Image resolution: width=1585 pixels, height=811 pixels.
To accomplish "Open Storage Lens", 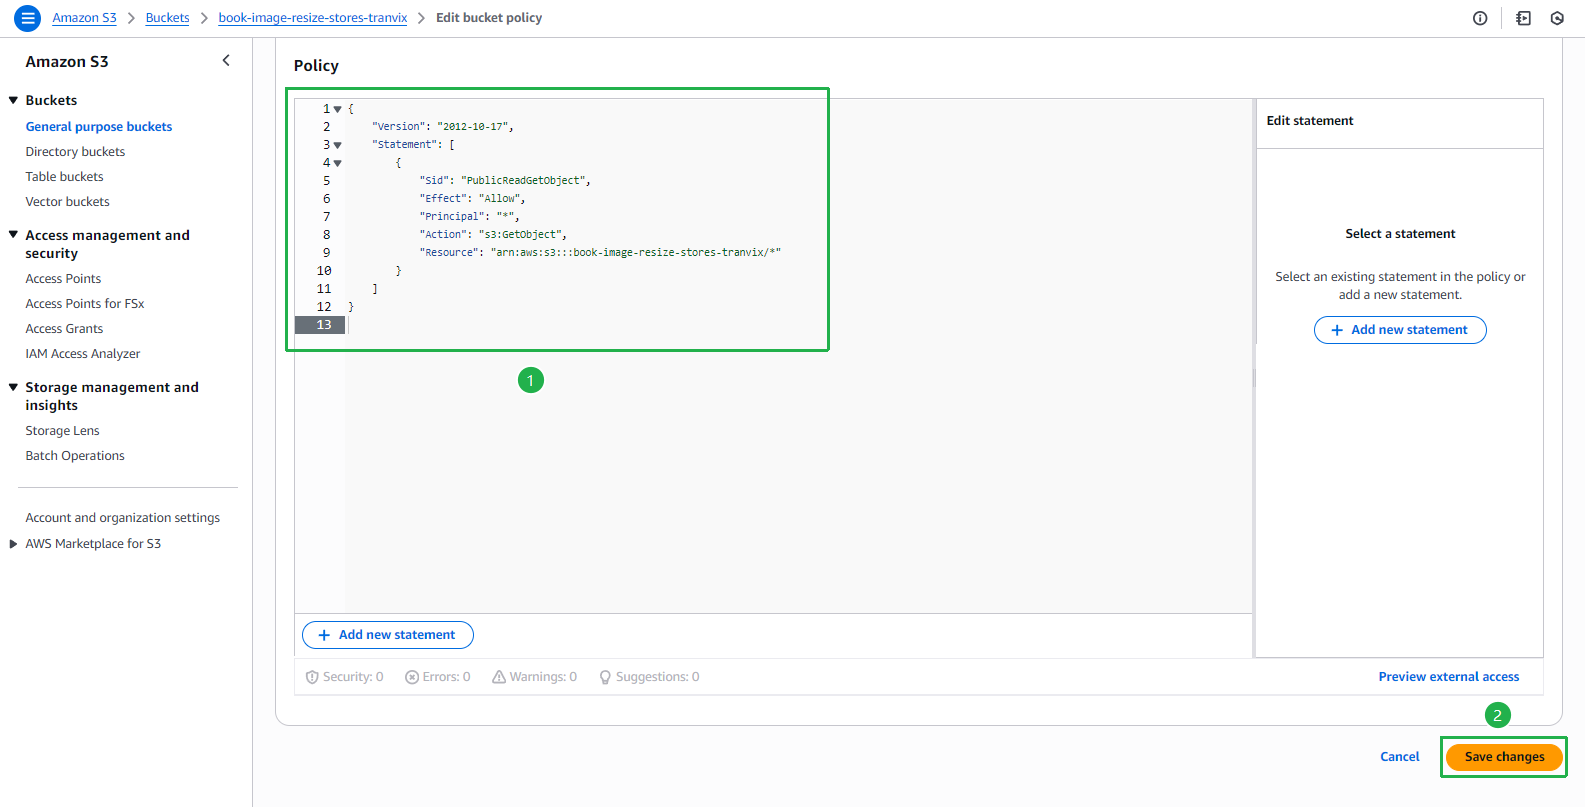I will (x=62, y=431).
